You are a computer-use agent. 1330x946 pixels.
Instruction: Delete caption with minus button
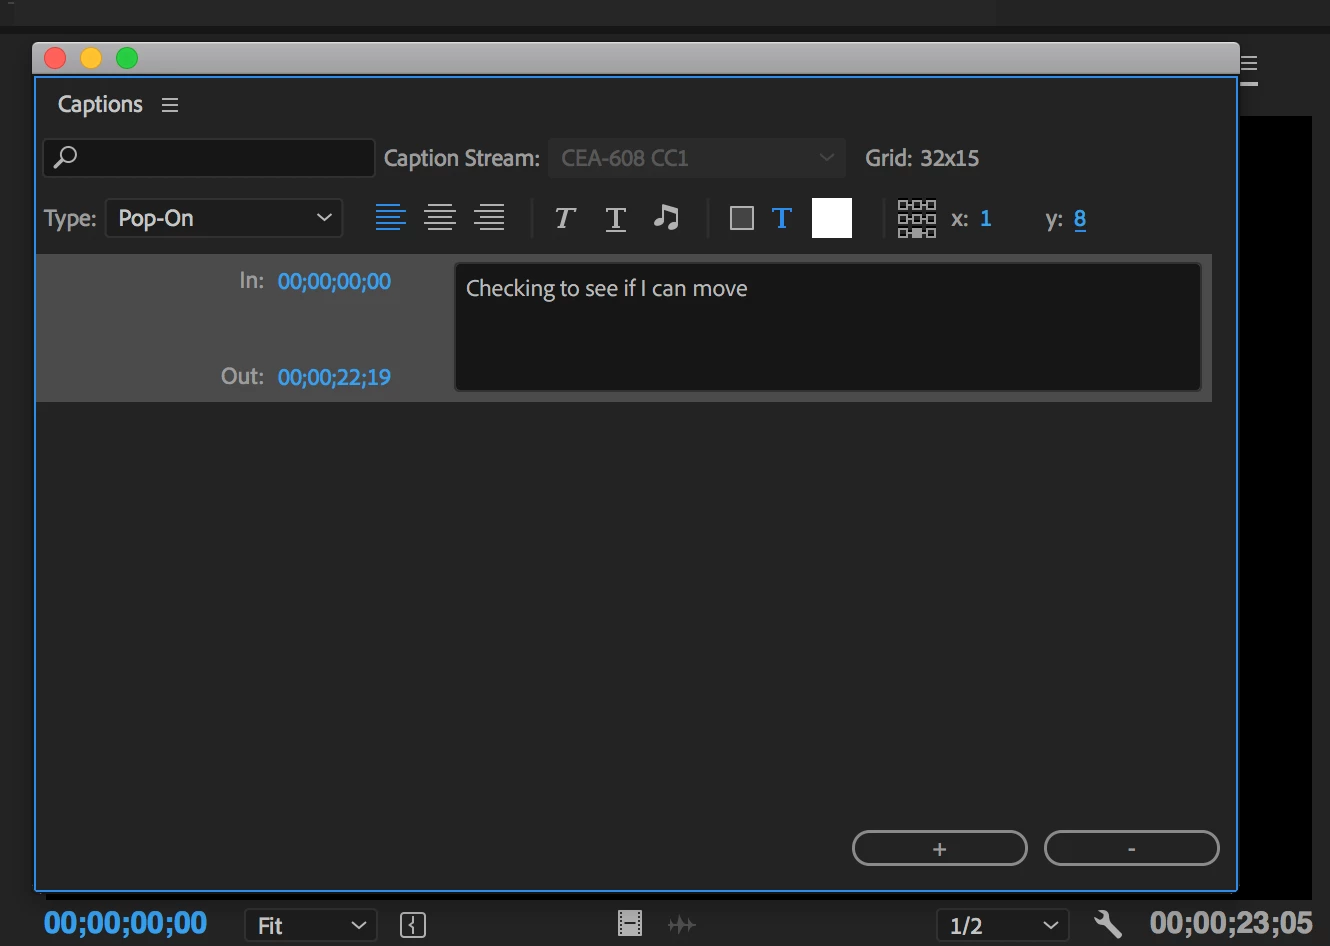tap(1132, 848)
